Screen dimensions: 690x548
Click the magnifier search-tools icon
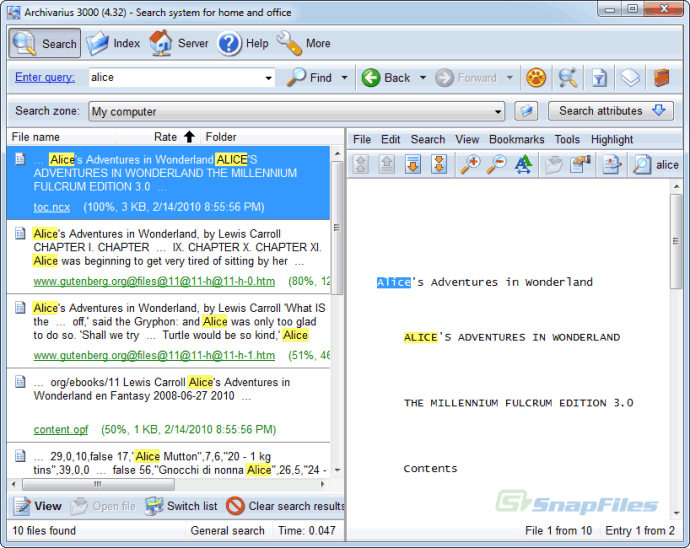(568, 77)
